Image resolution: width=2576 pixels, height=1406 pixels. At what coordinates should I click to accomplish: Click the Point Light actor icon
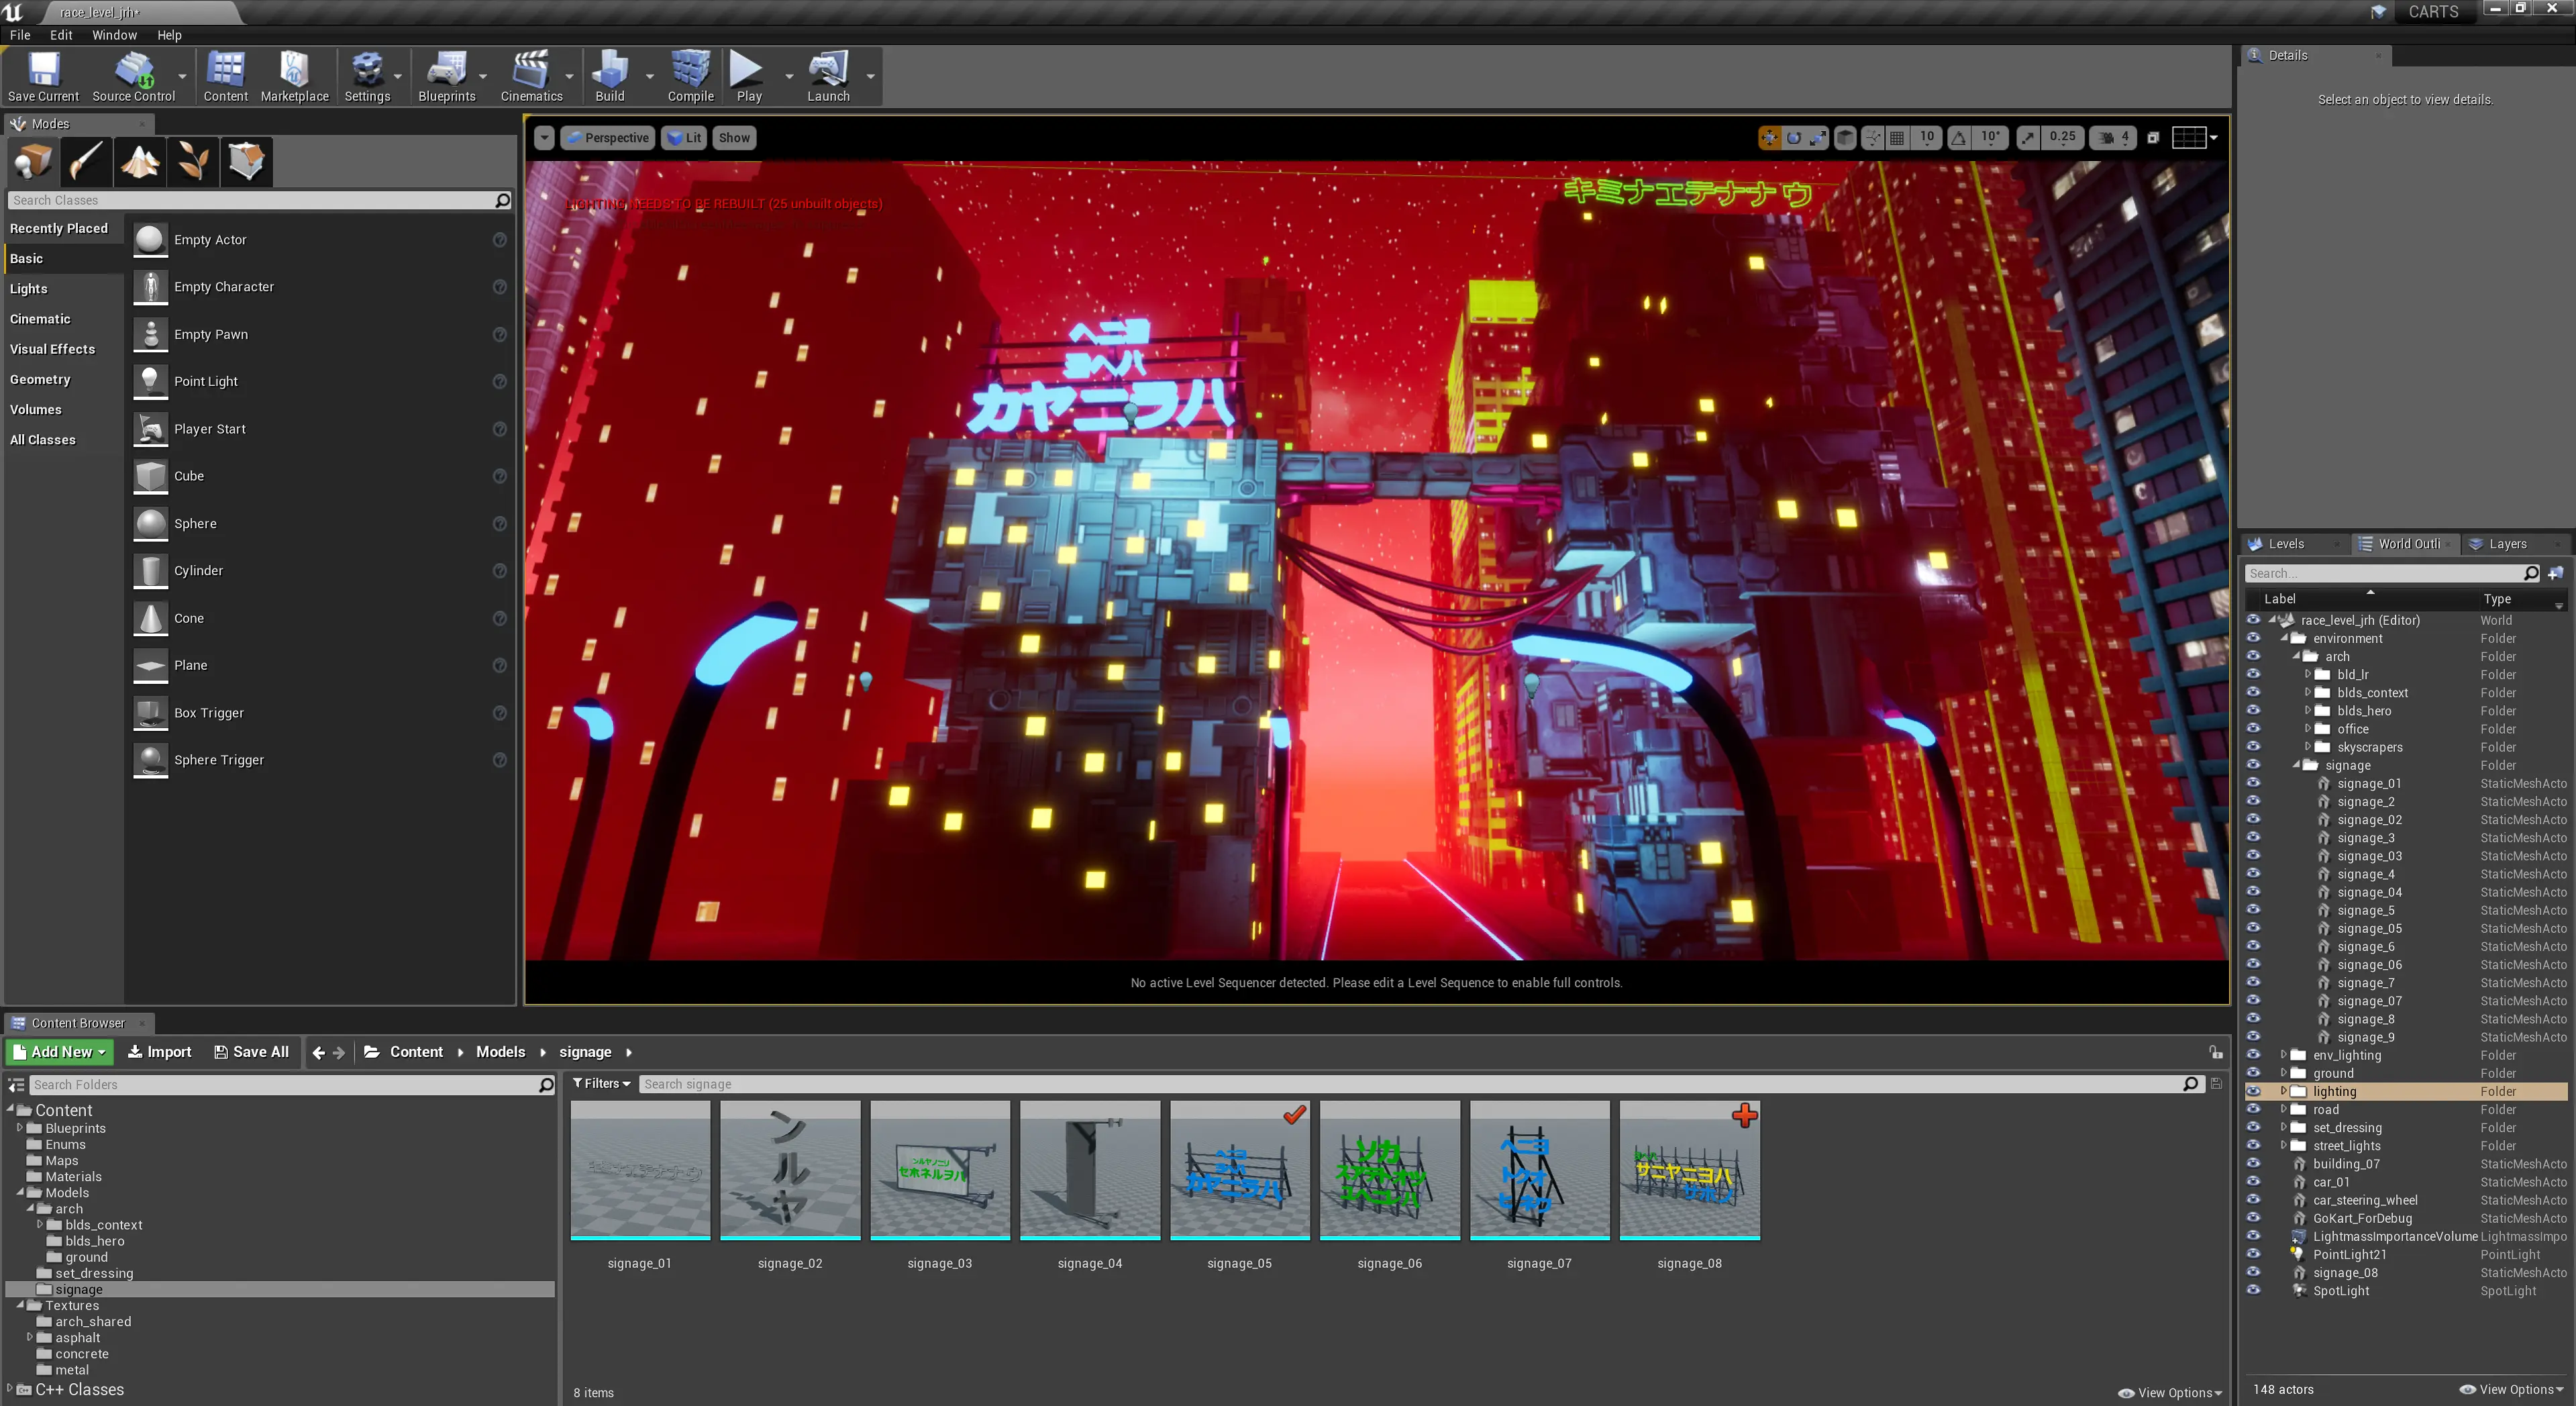pyautogui.click(x=151, y=381)
